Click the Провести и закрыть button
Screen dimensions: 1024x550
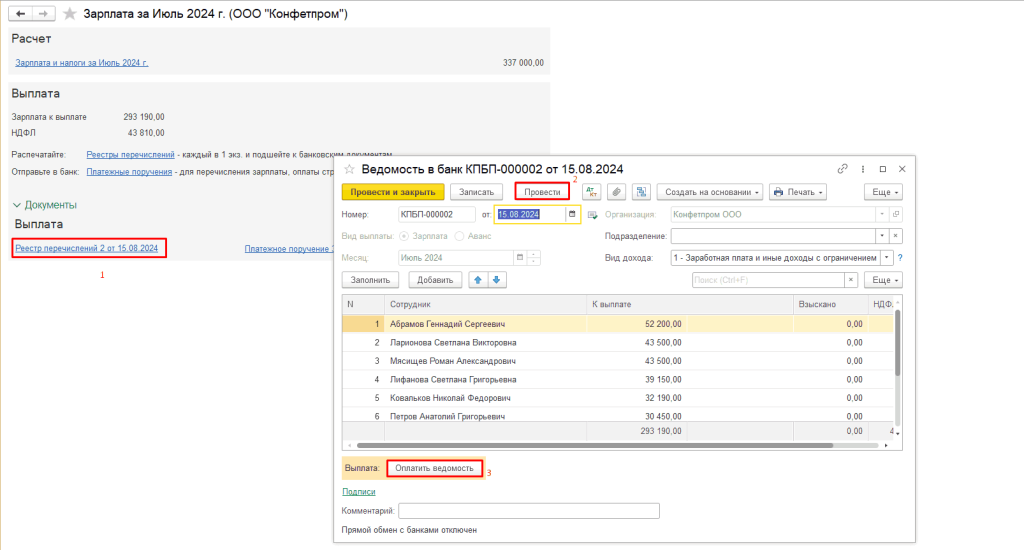[391, 191]
